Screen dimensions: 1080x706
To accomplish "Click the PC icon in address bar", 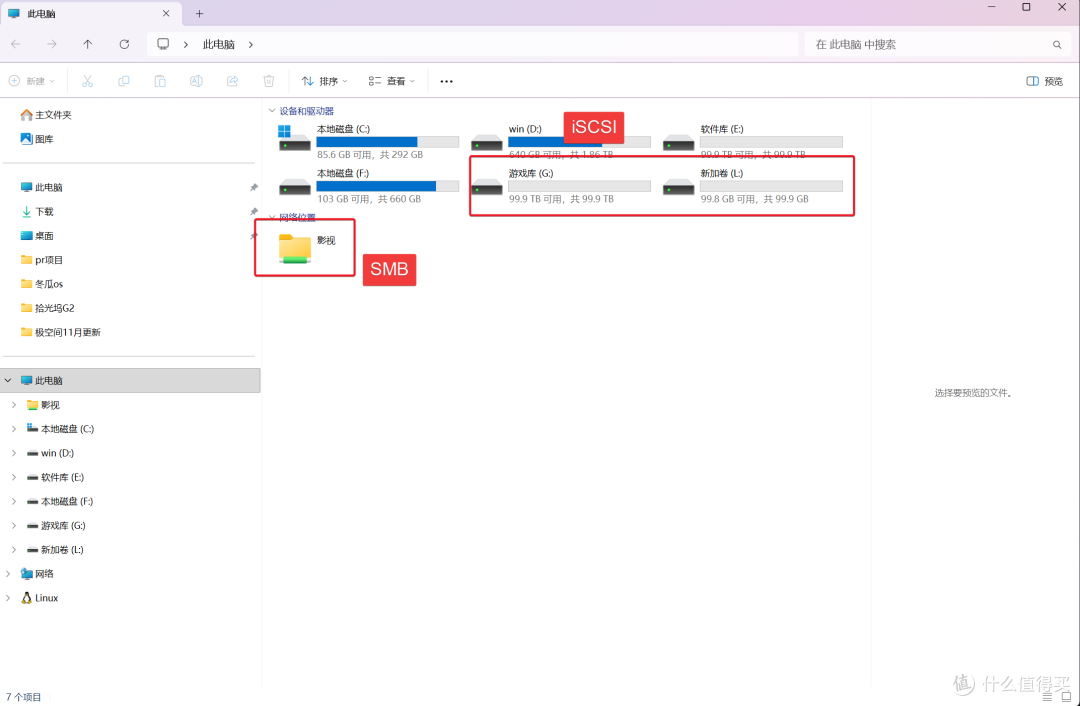I will (x=163, y=44).
